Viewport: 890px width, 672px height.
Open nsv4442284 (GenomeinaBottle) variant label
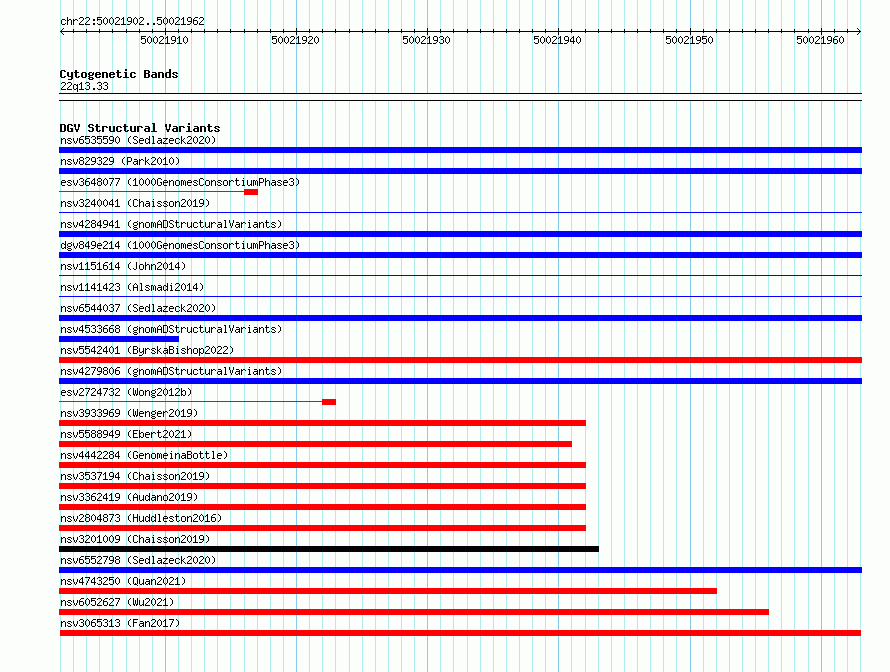pos(144,455)
